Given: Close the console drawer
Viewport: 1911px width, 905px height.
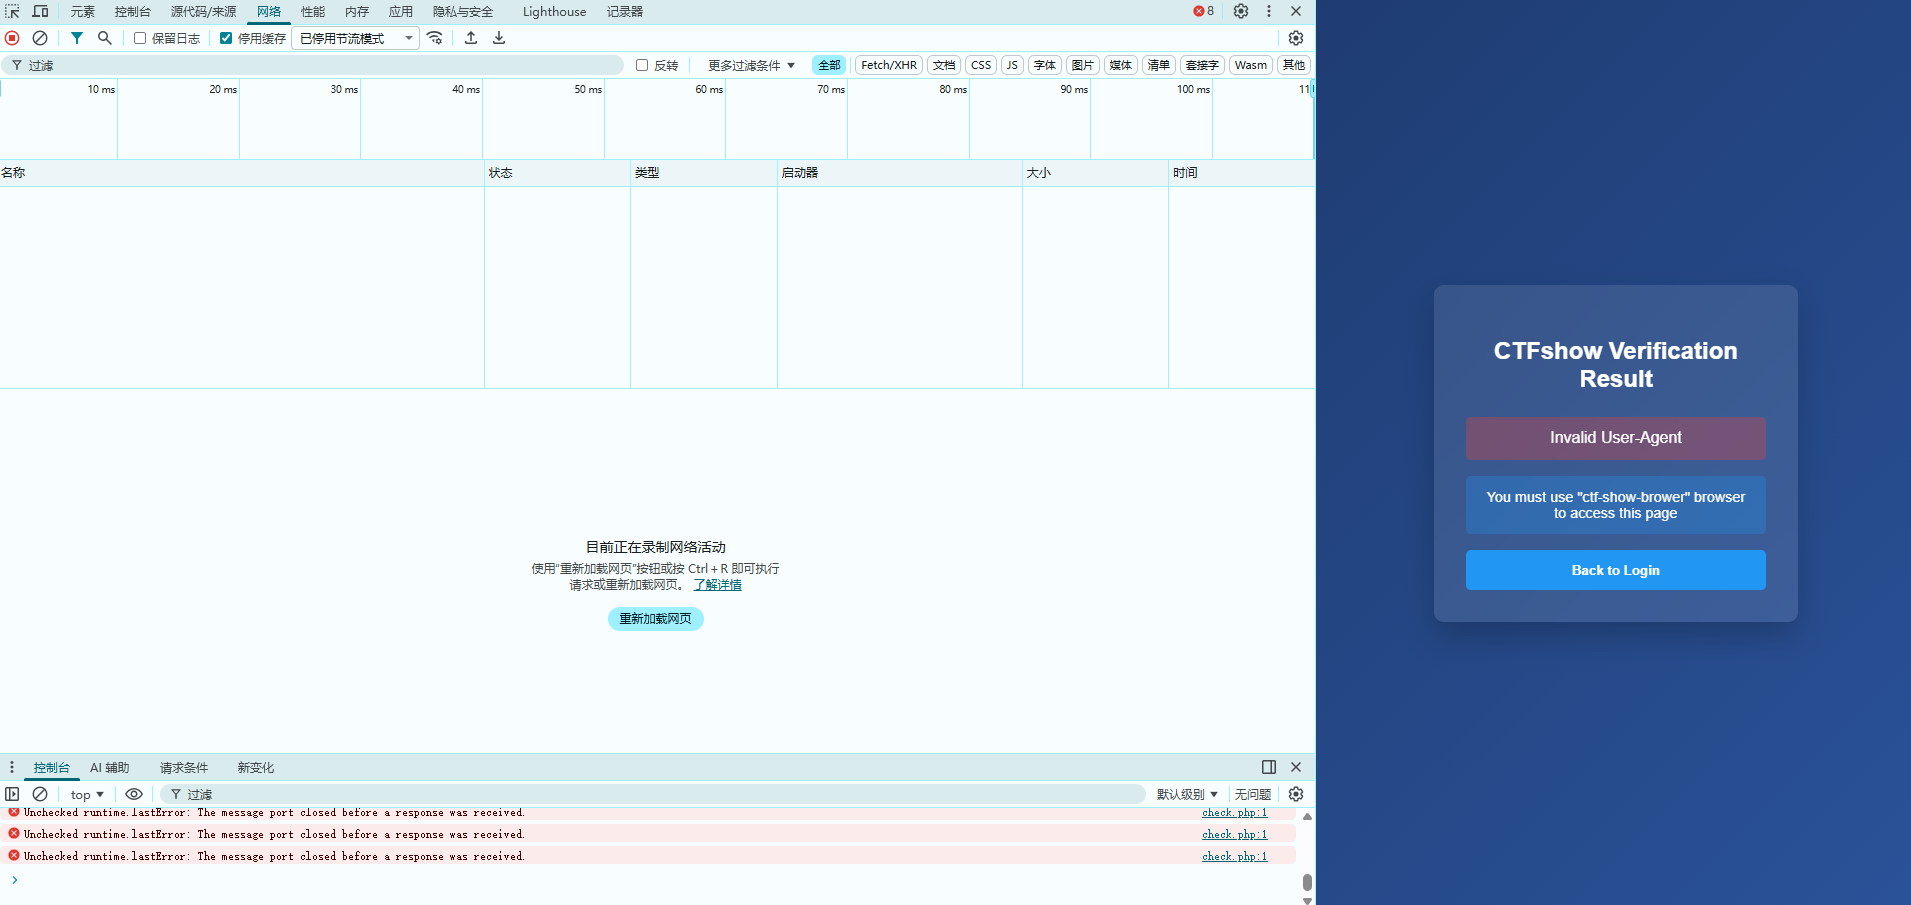Looking at the screenshot, I should [x=1296, y=767].
